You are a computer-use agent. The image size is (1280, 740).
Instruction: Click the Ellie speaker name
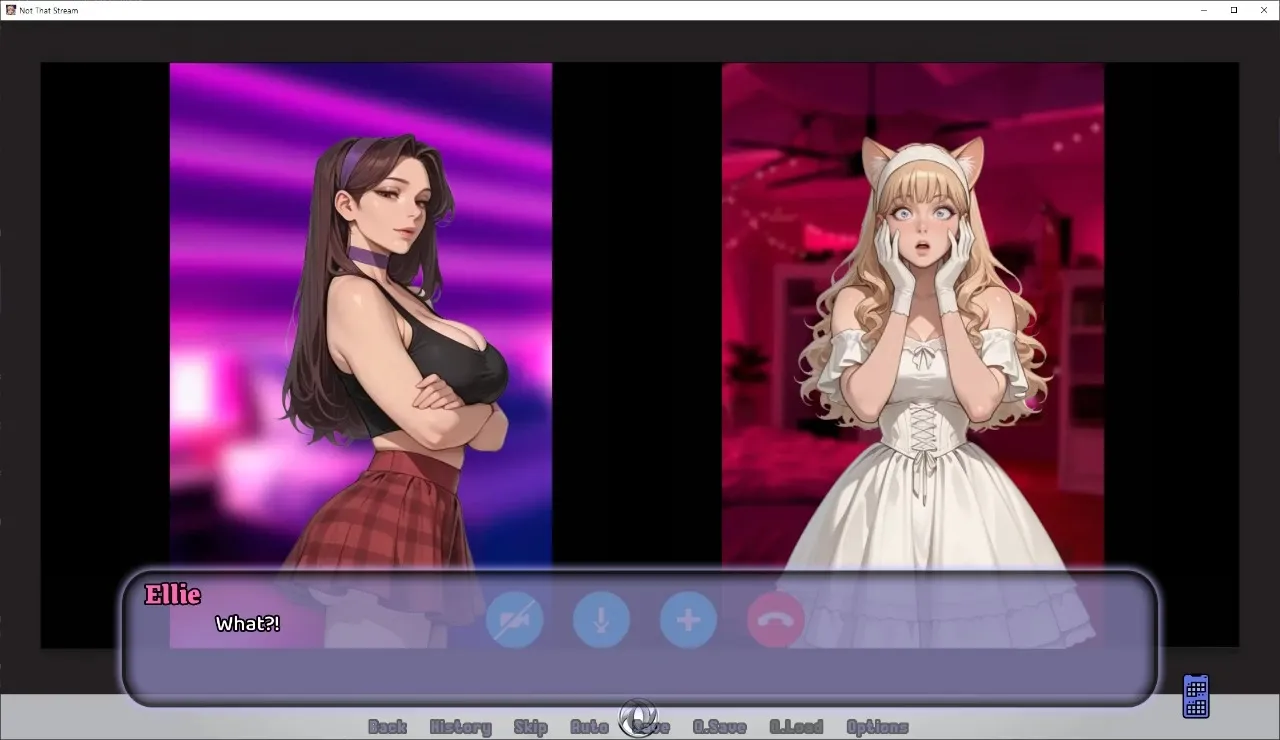coord(173,594)
